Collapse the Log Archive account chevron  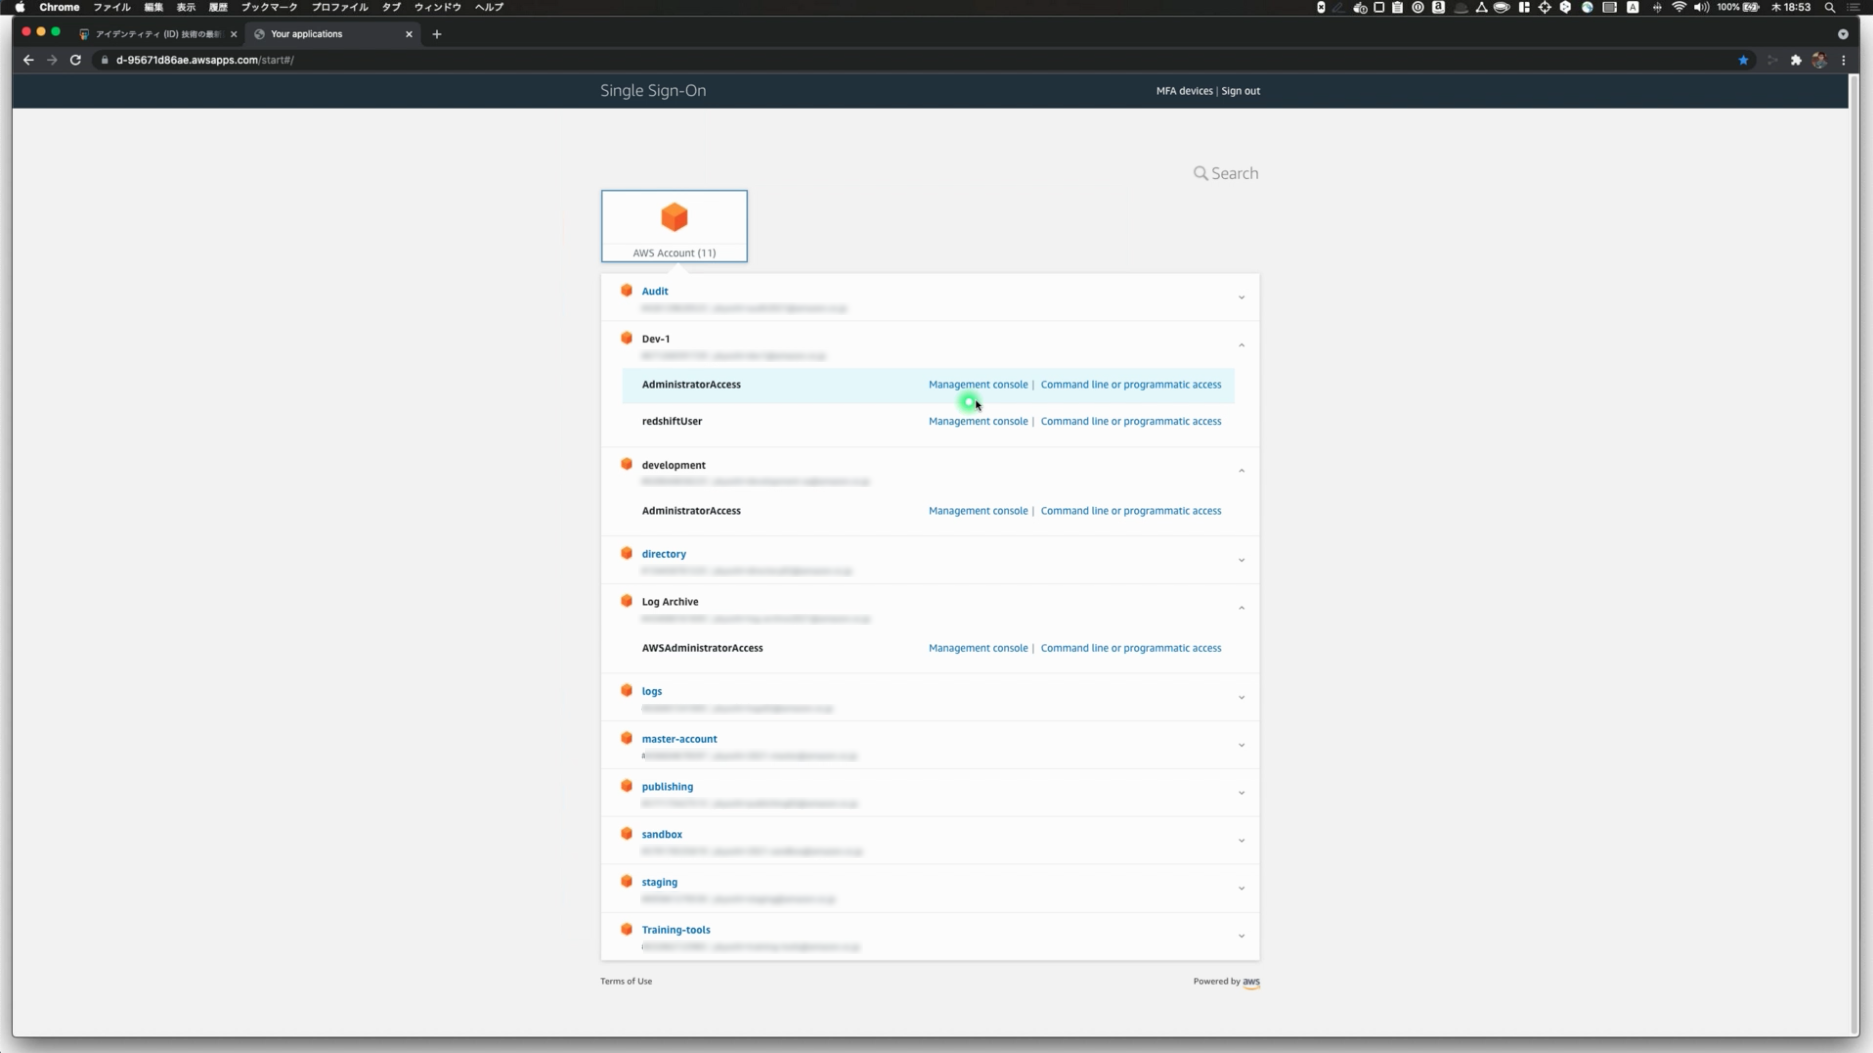coord(1241,608)
